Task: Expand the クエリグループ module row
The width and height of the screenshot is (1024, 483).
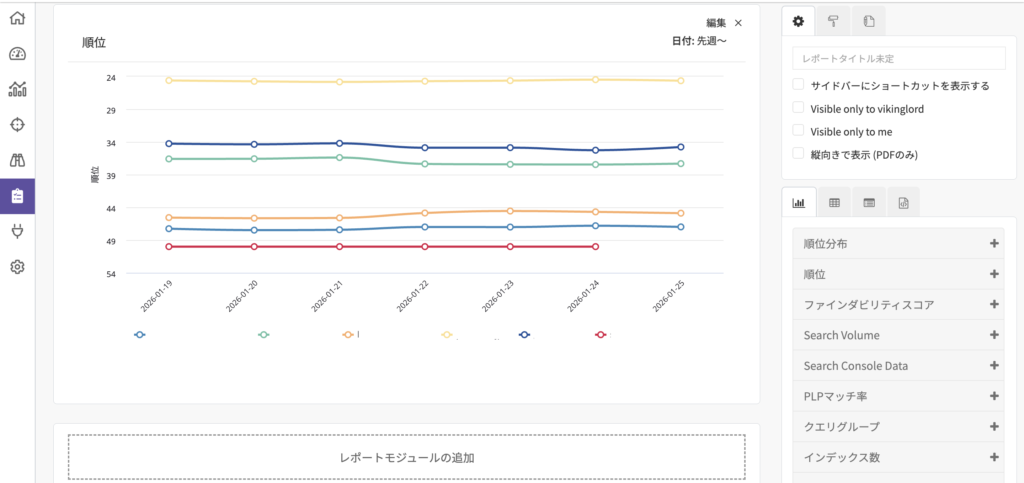Action: tap(994, 427)
